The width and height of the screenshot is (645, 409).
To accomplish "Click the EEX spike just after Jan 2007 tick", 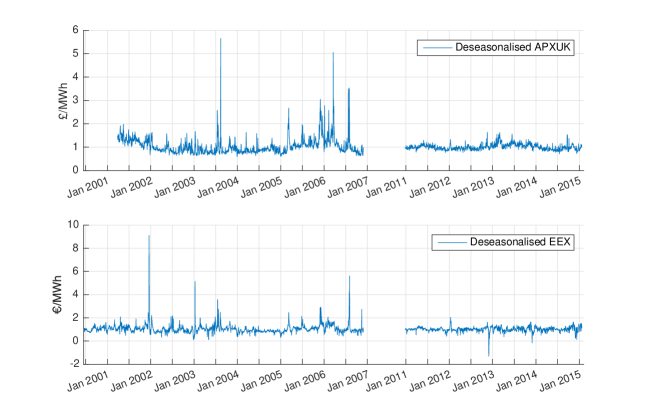I will tap(349, 277).
